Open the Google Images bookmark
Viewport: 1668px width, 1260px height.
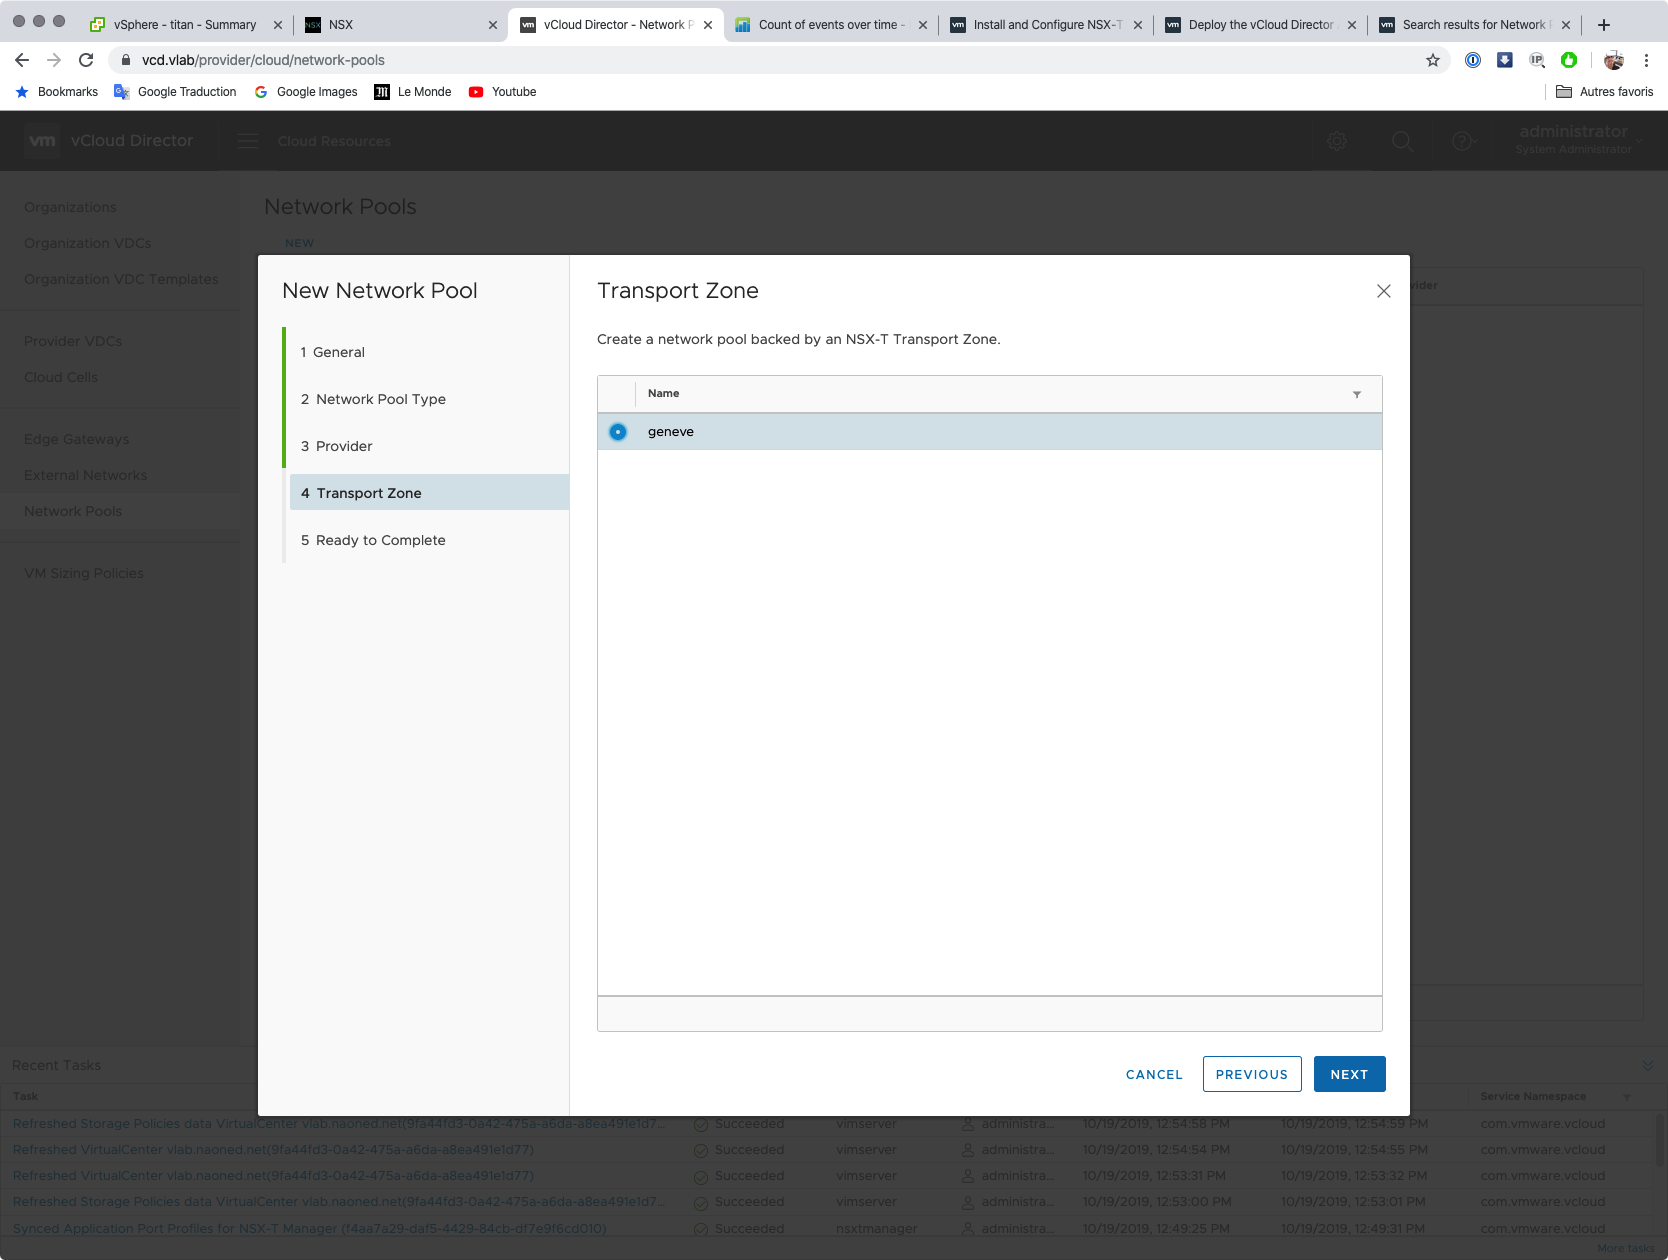pos(306,92)
